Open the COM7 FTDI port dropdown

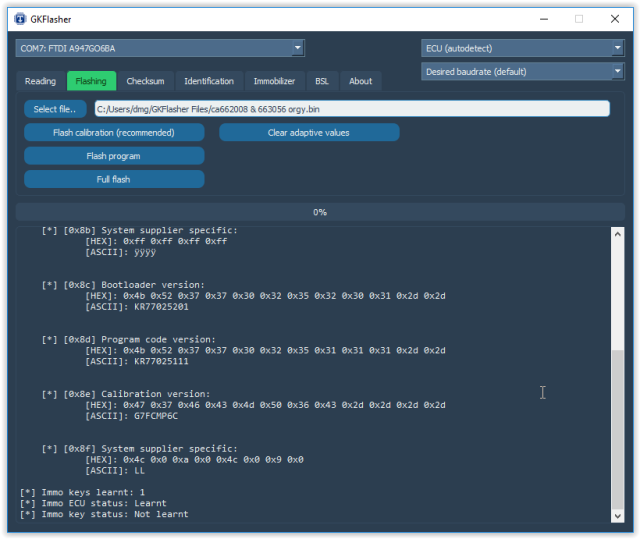(160, 48)
